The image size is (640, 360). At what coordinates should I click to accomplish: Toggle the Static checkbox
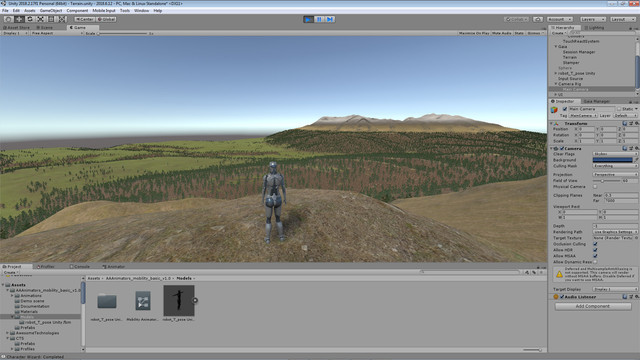(619, 109)
